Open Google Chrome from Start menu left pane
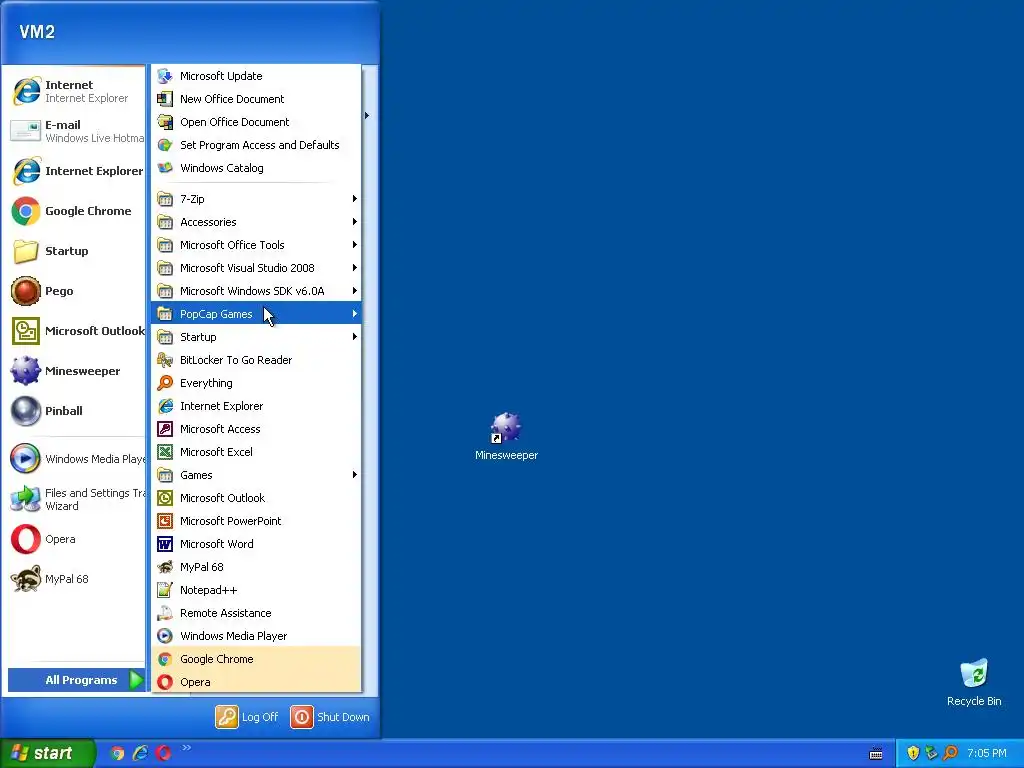The image size is (1024, 768). [76, 211]
